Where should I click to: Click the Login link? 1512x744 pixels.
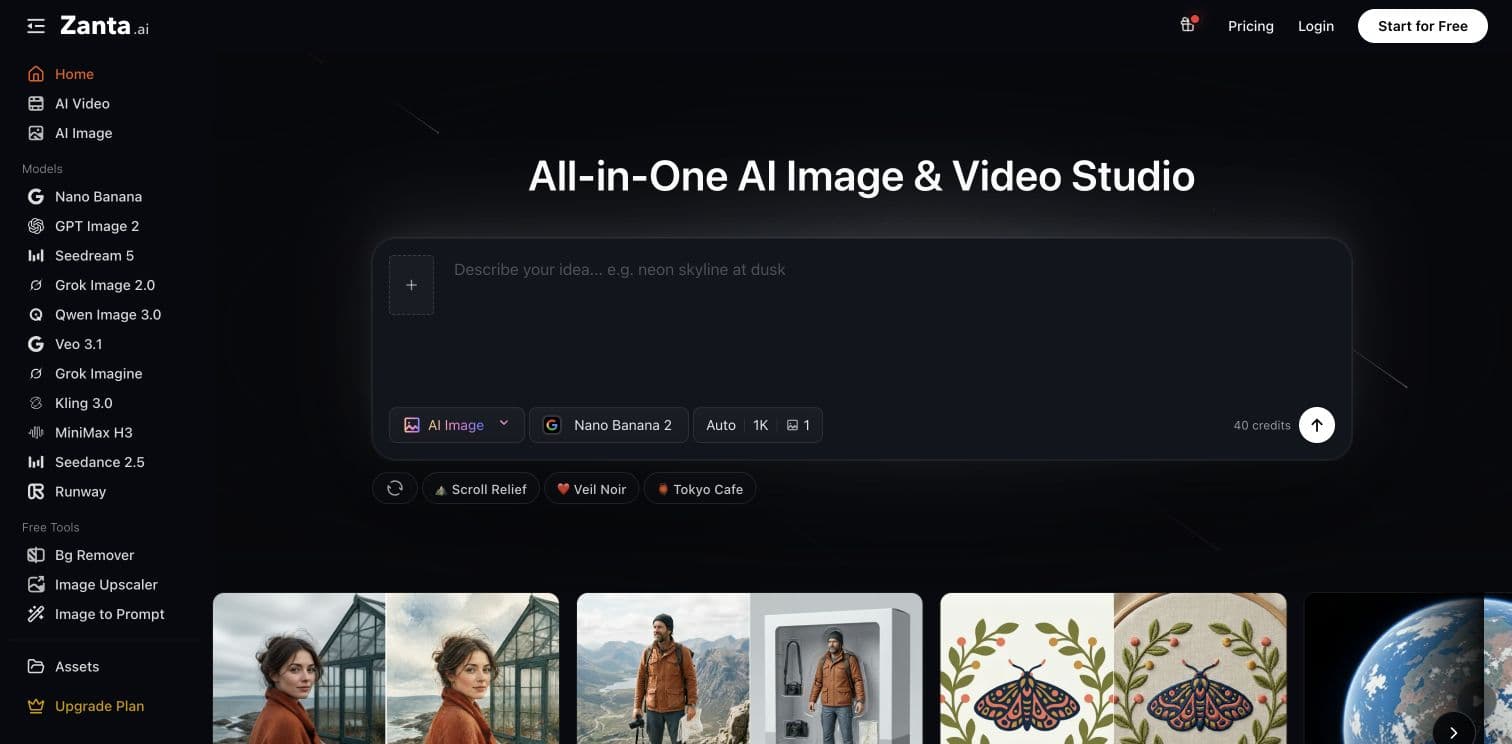pos(1316,26)
